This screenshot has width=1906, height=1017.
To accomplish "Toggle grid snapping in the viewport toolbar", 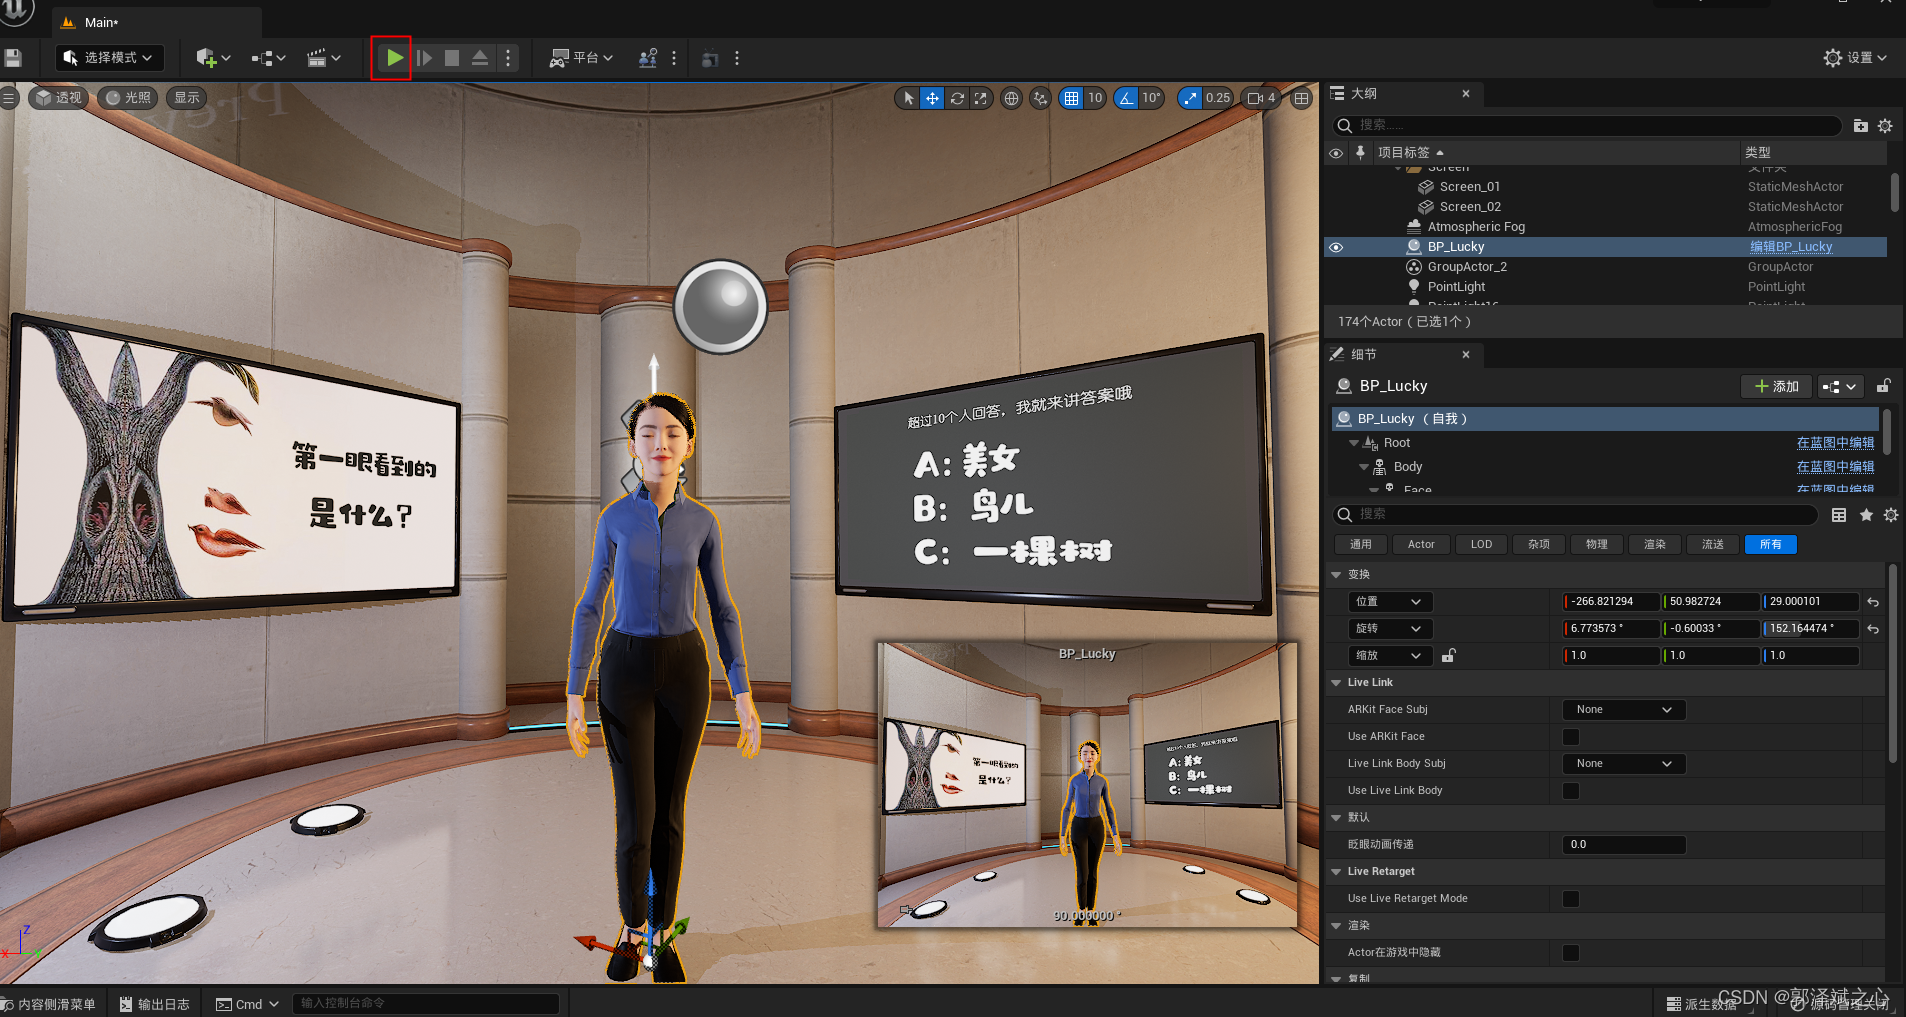I will click(x=1071, y=98).
